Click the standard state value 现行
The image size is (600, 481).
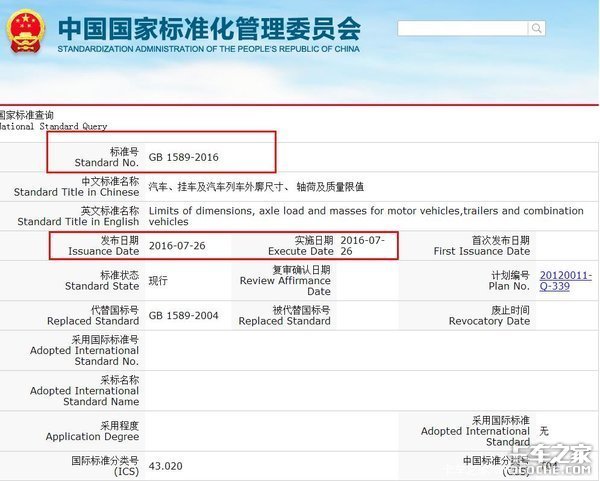tap(158, 280)
